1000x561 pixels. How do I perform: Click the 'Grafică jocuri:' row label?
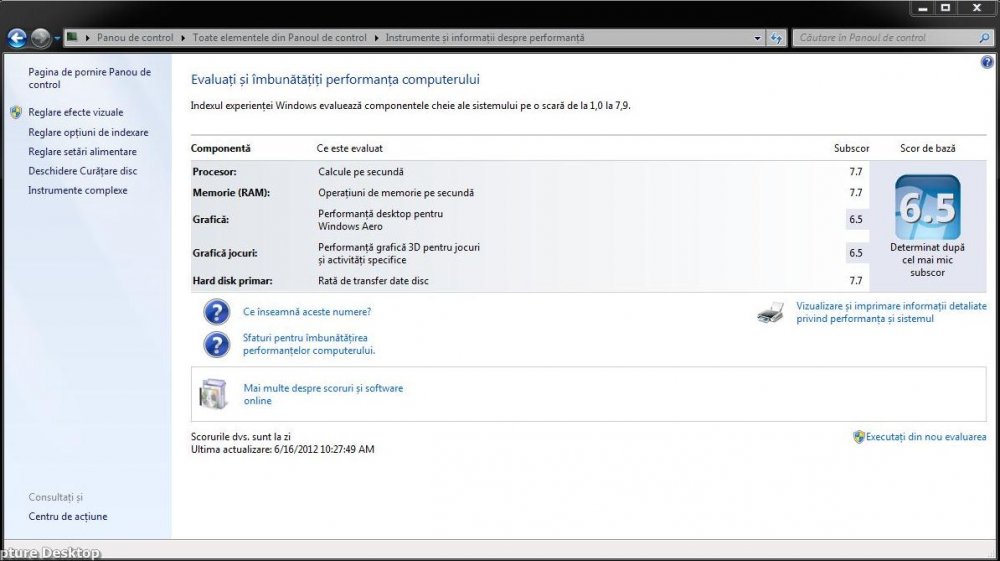coord(224,253)
